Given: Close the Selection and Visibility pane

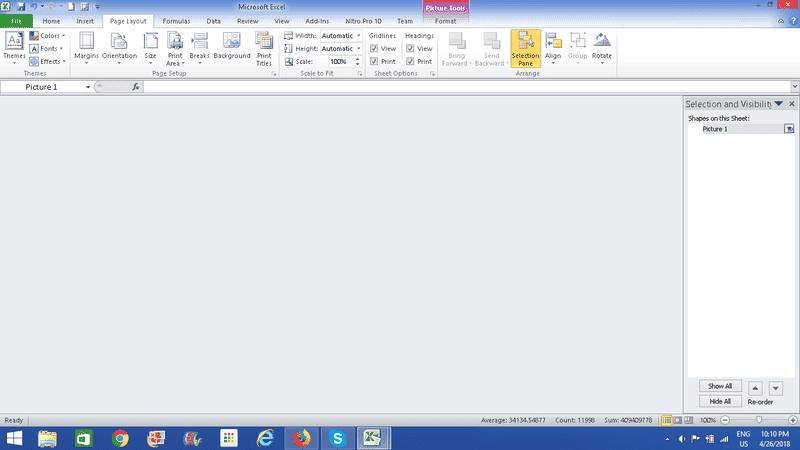Looking at the screenshot, I should click(x=792, y=104).
